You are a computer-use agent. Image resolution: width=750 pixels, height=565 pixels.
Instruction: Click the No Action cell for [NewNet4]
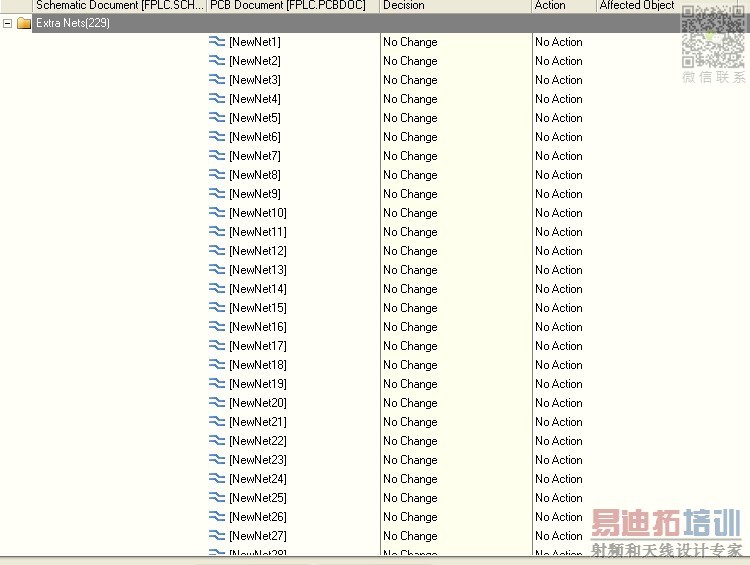[559, 99]
